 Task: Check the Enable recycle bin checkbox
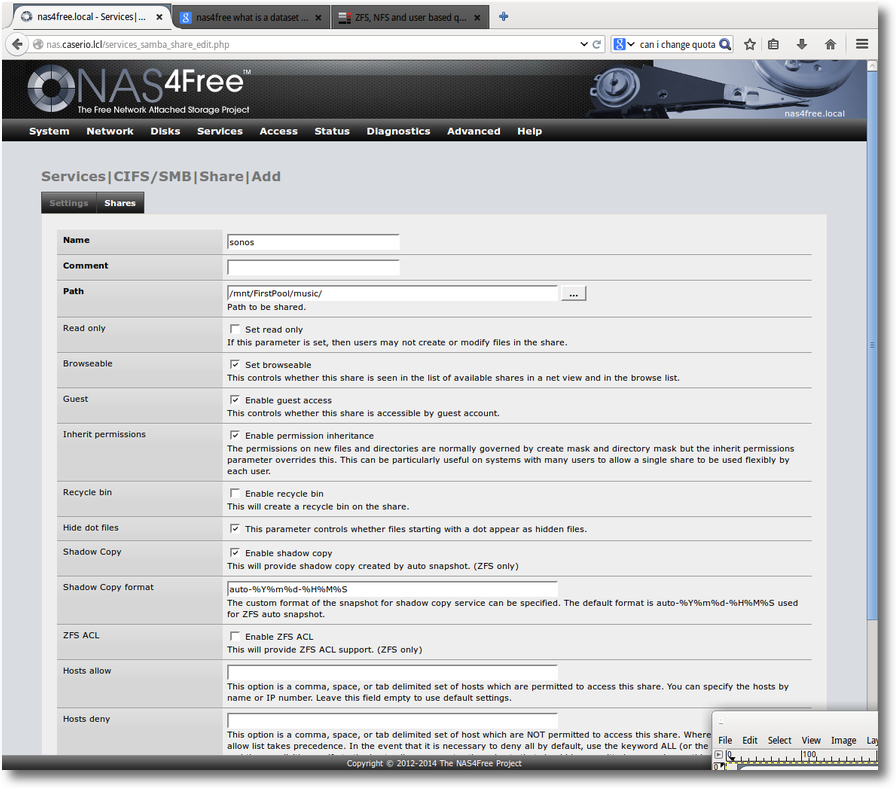[x=234, y=493]
